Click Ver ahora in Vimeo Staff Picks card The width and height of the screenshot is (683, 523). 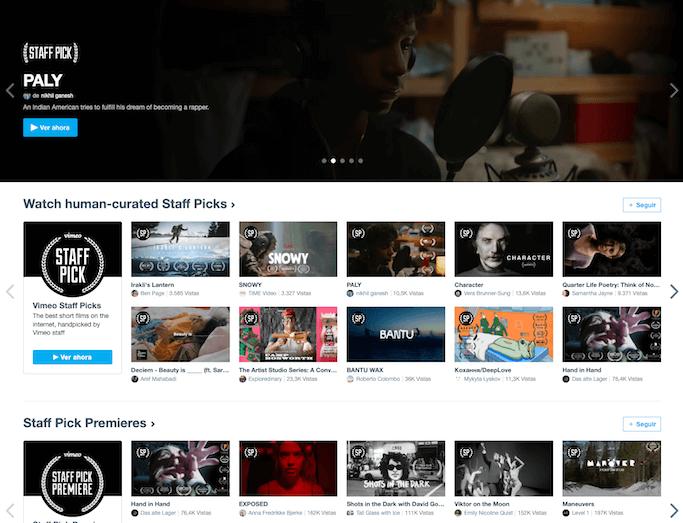click(72, 357)
